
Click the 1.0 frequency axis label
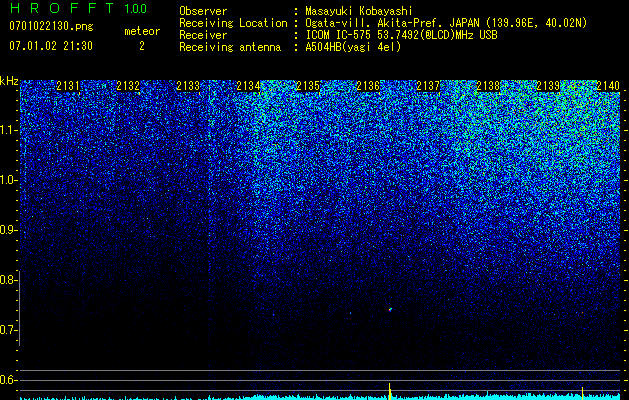pyautogui.click(x=8, y=180)
